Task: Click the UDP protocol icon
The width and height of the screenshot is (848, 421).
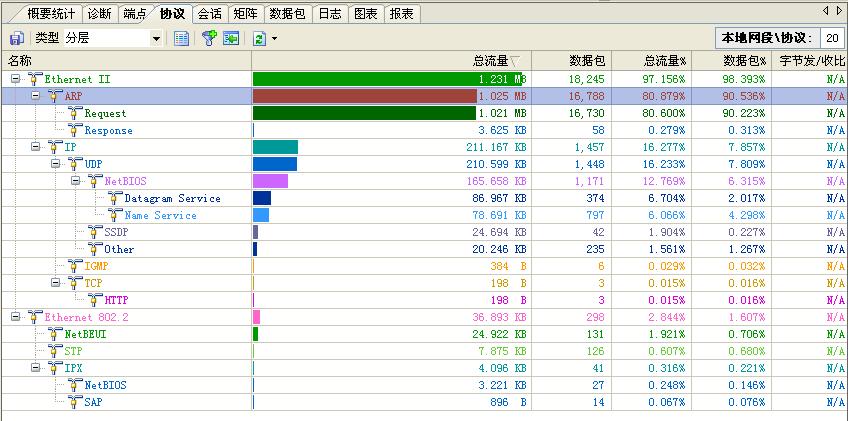Action: pos(75,164)
